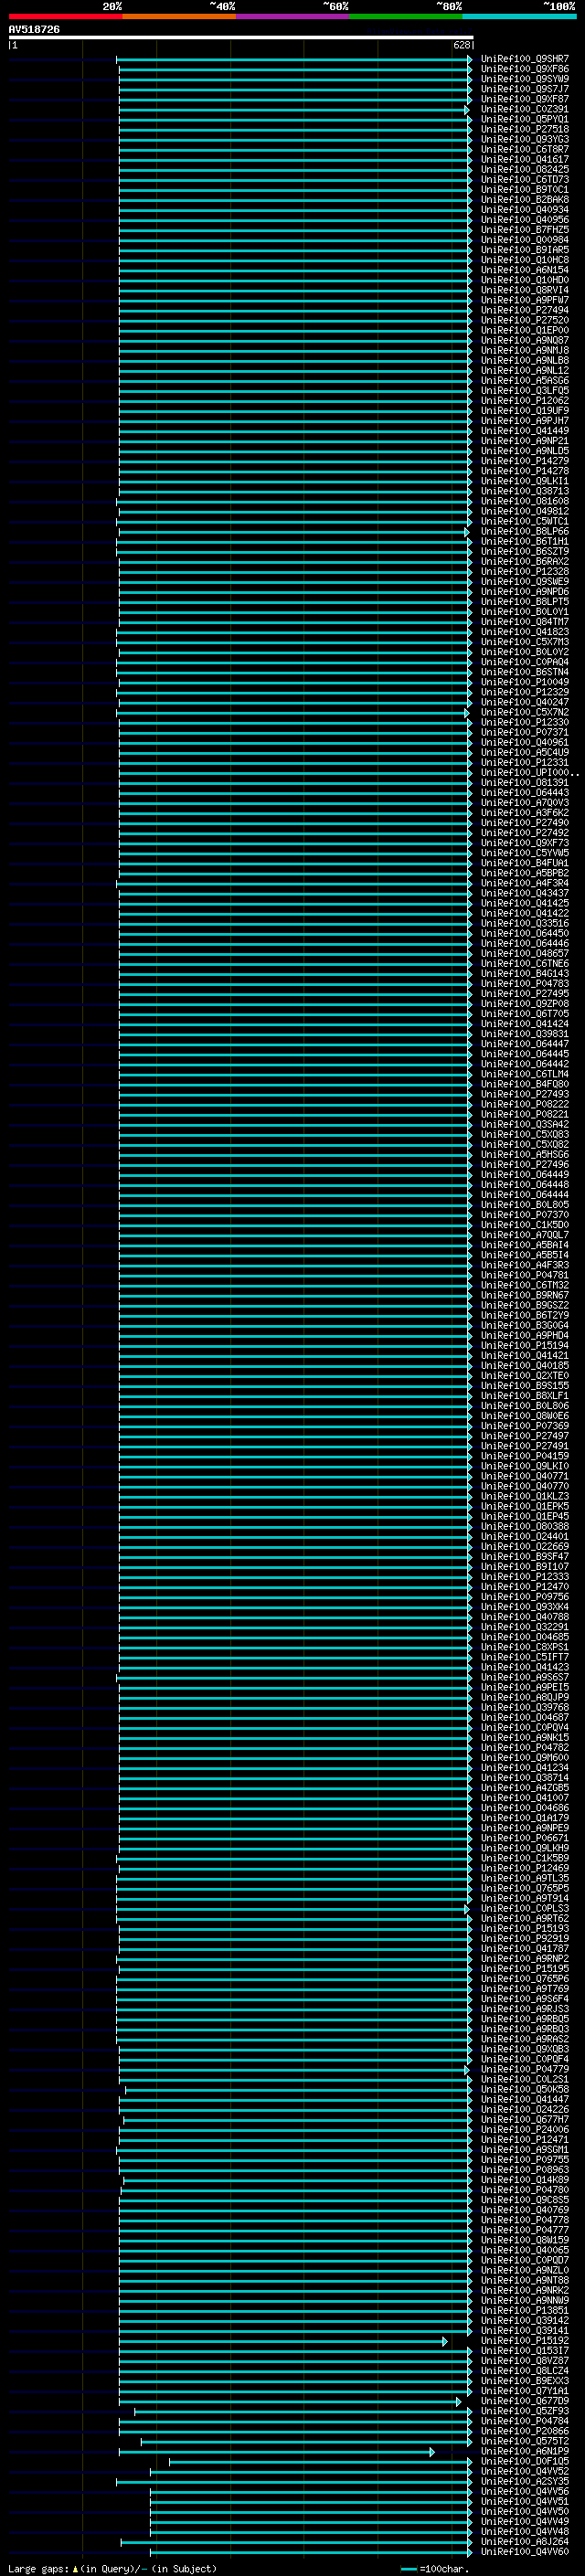
Task: Click the purple ~60% identity color bar
Action: 292,17
